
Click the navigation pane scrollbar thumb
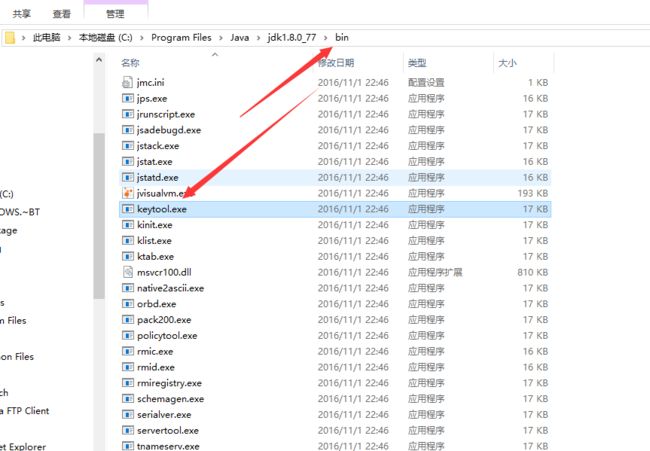pyautogui.click(x=99, y=216)
